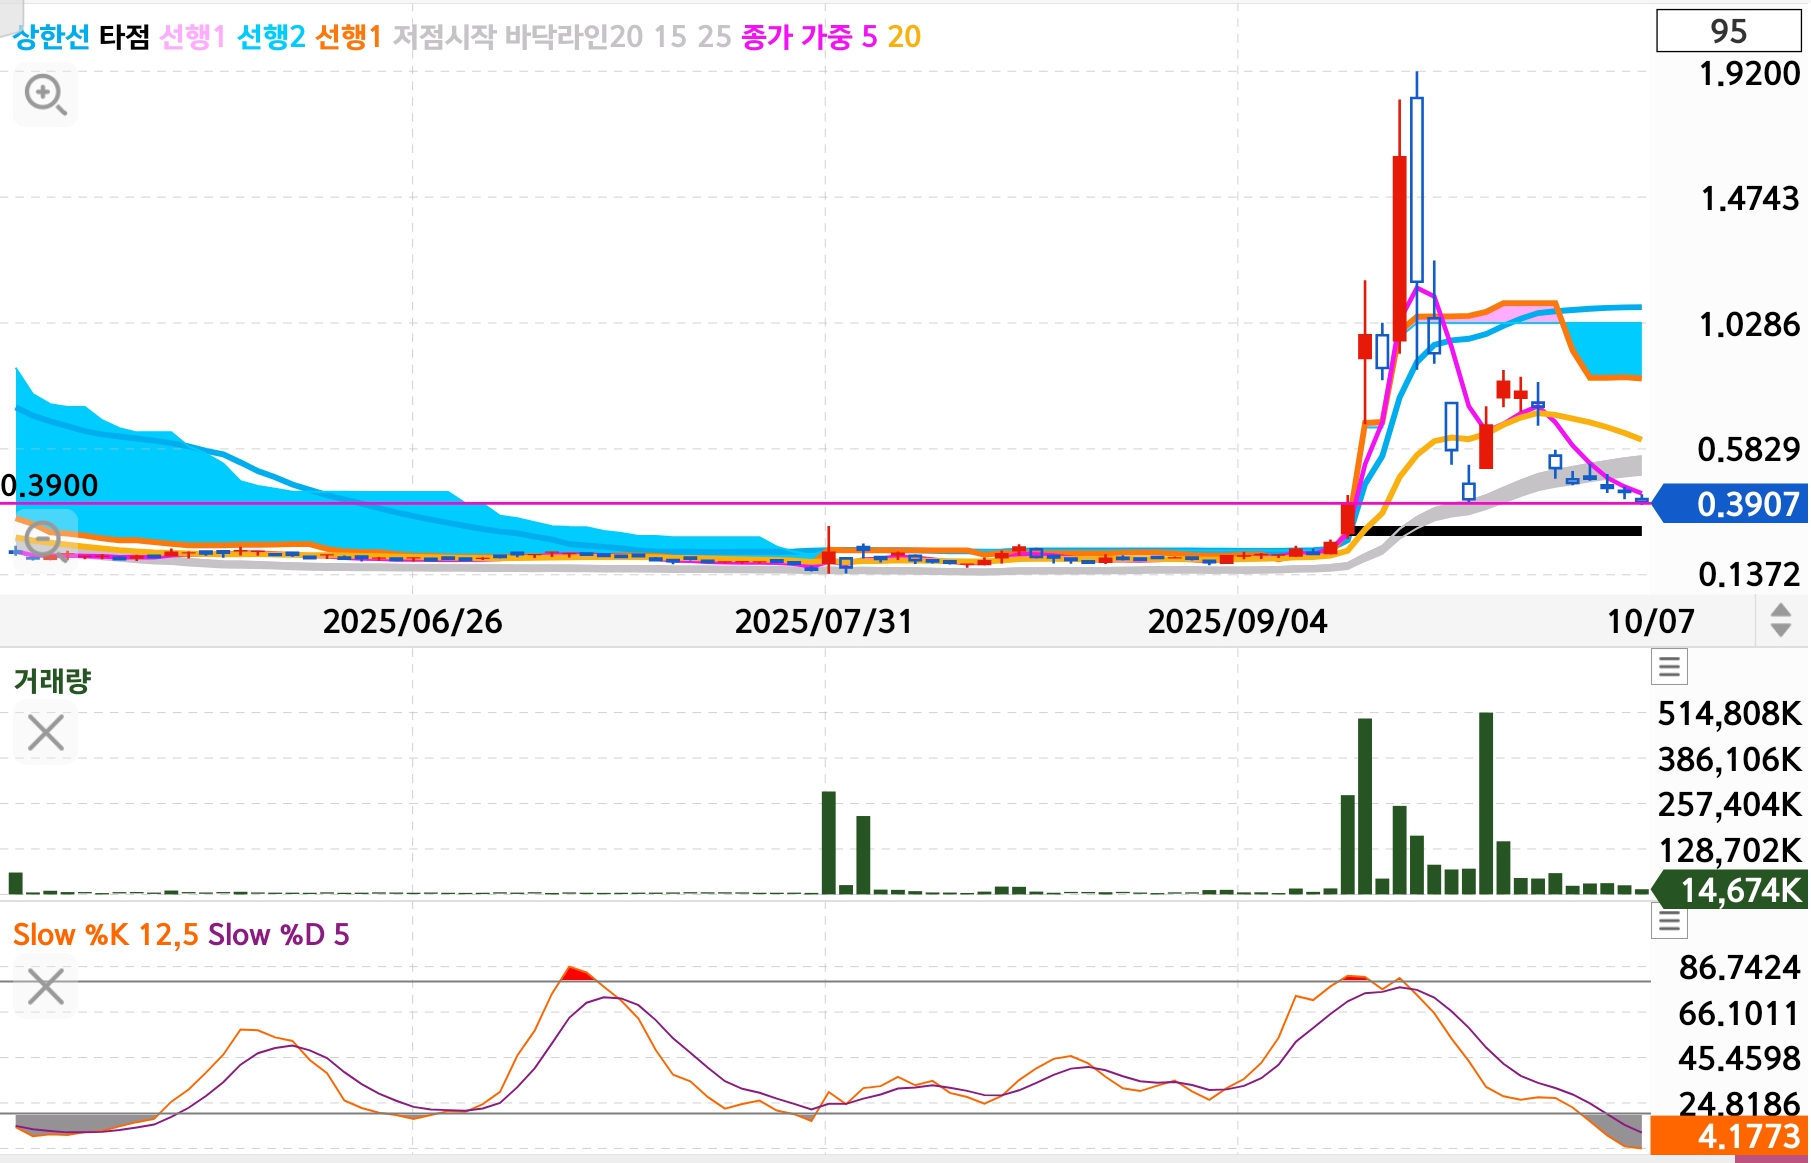Select the 저점시작 indicator label
This screenshot has height=1163, width=1811.
(x=444, y=37)
